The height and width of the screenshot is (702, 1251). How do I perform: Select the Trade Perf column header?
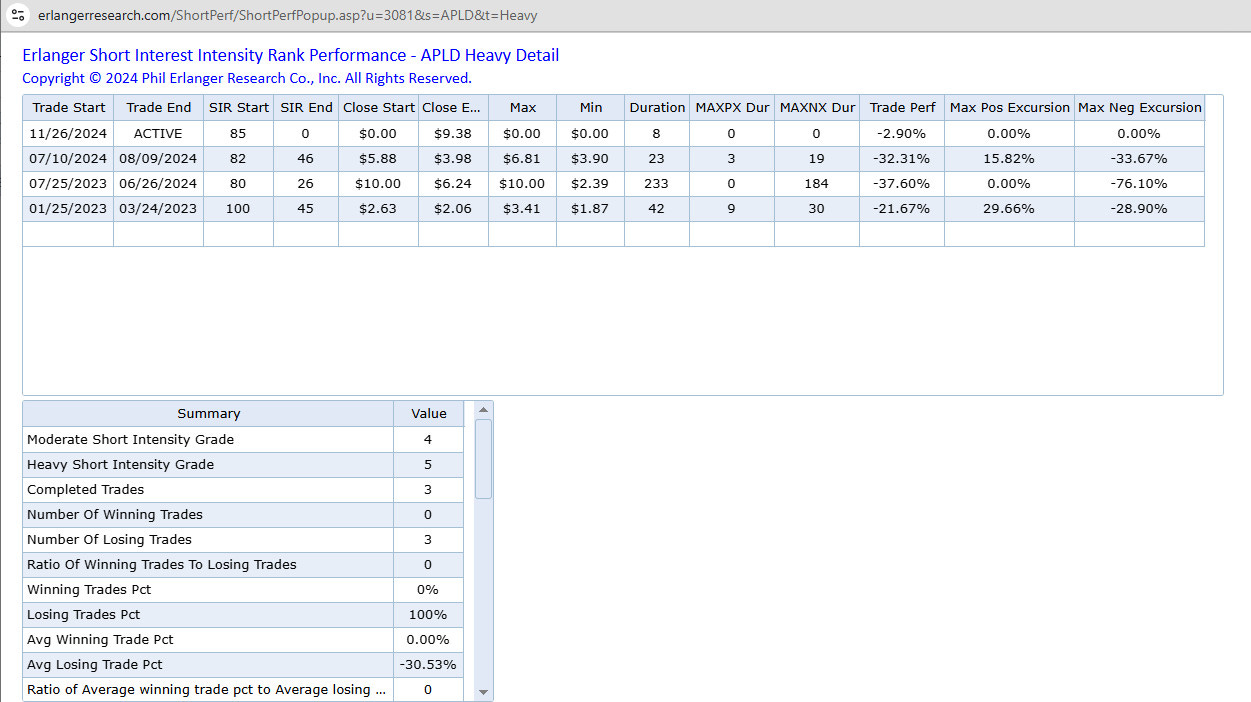coord(902,108)
